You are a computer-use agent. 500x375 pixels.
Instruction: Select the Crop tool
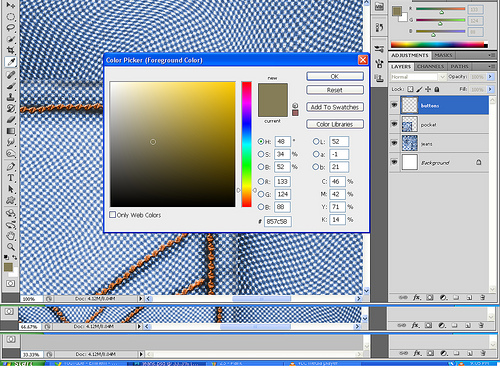coord(11,50)
